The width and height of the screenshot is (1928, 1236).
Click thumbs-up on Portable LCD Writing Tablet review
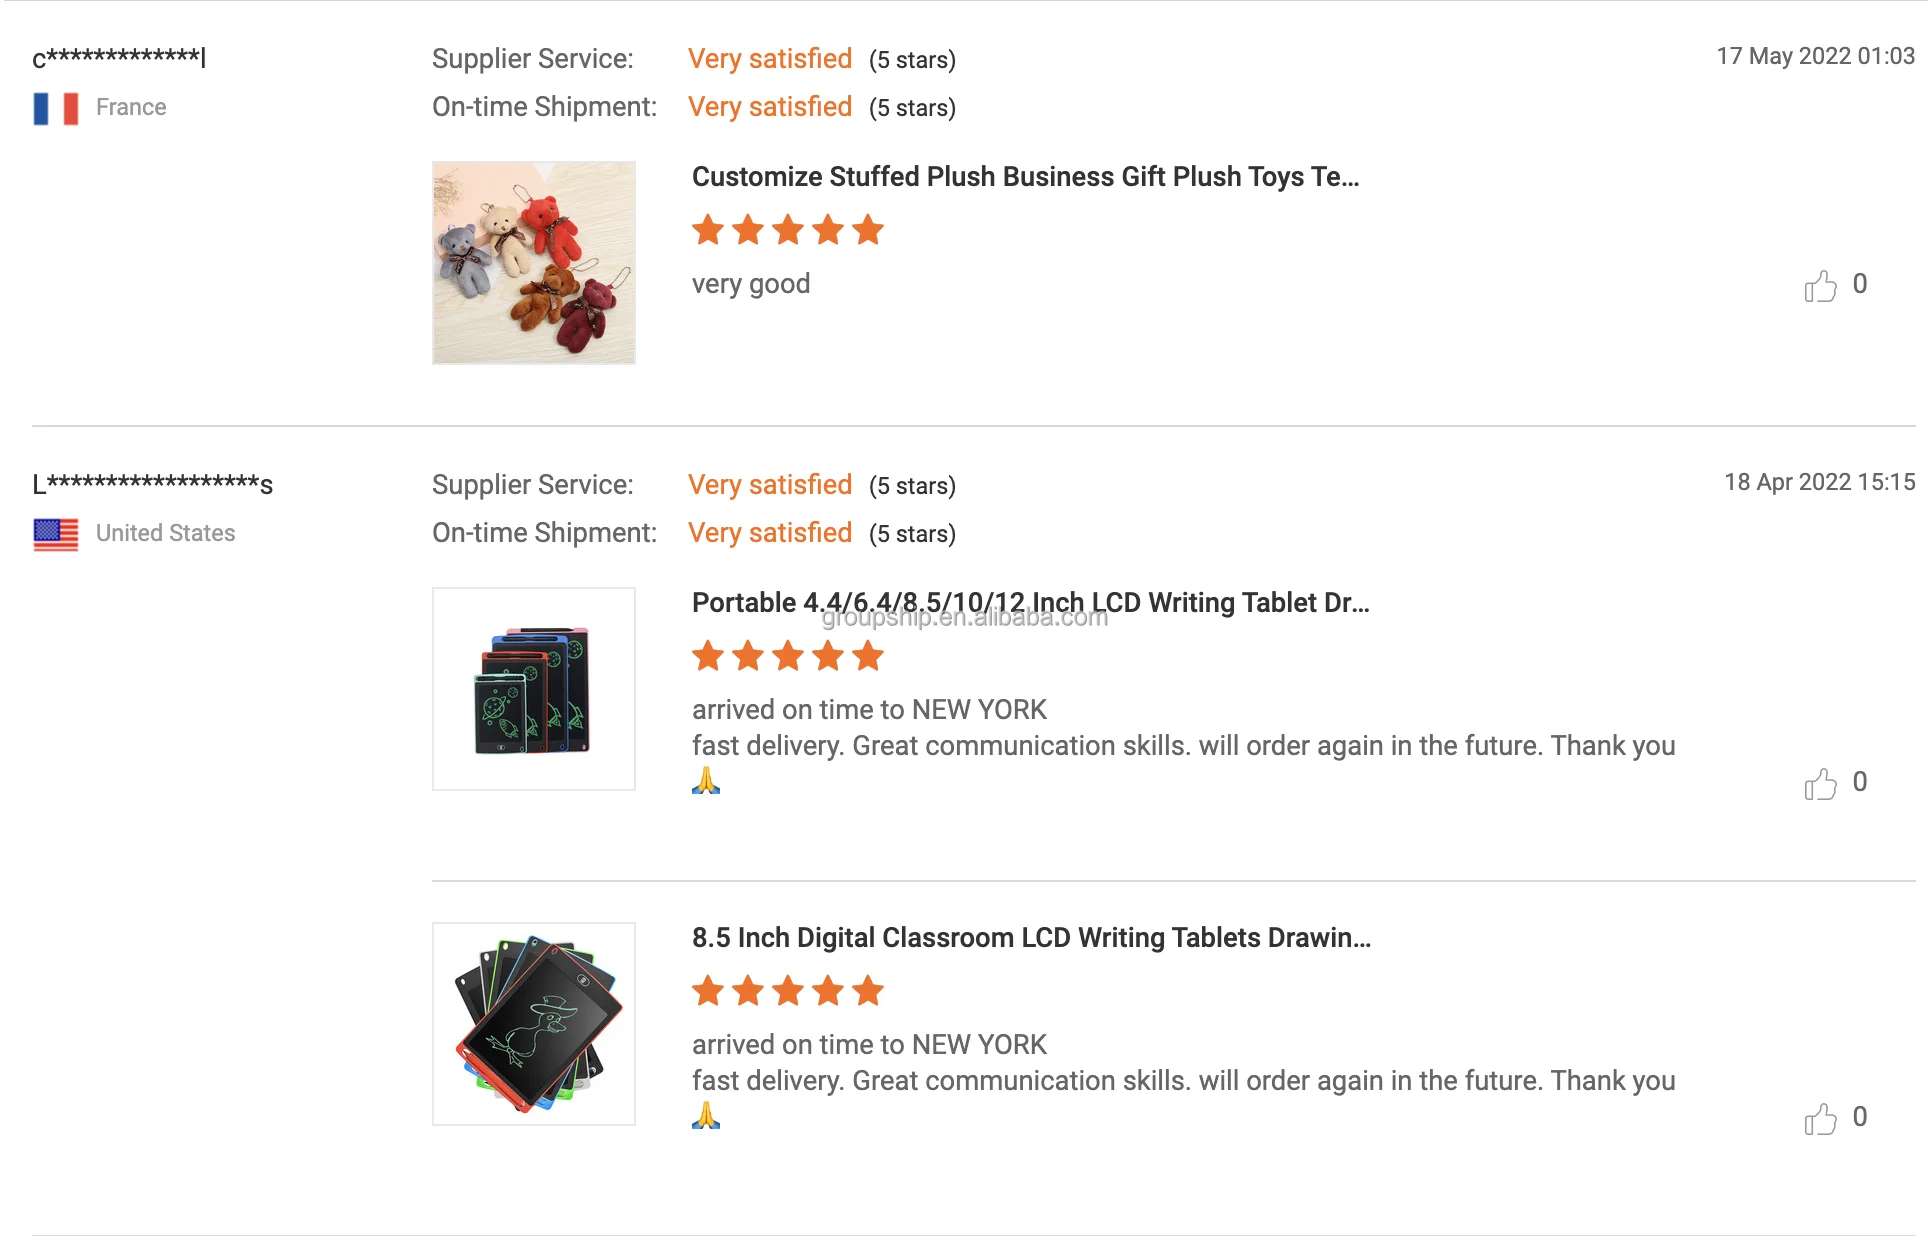pos(1820,784)
